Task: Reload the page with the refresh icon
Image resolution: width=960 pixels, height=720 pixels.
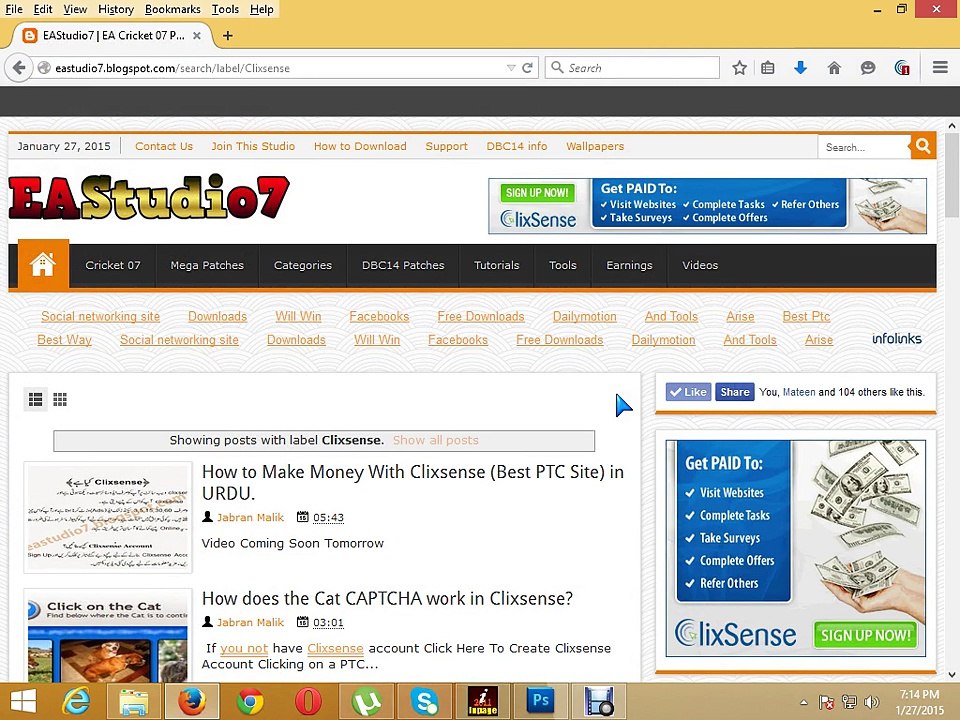Action: click(x=527, y=68)
